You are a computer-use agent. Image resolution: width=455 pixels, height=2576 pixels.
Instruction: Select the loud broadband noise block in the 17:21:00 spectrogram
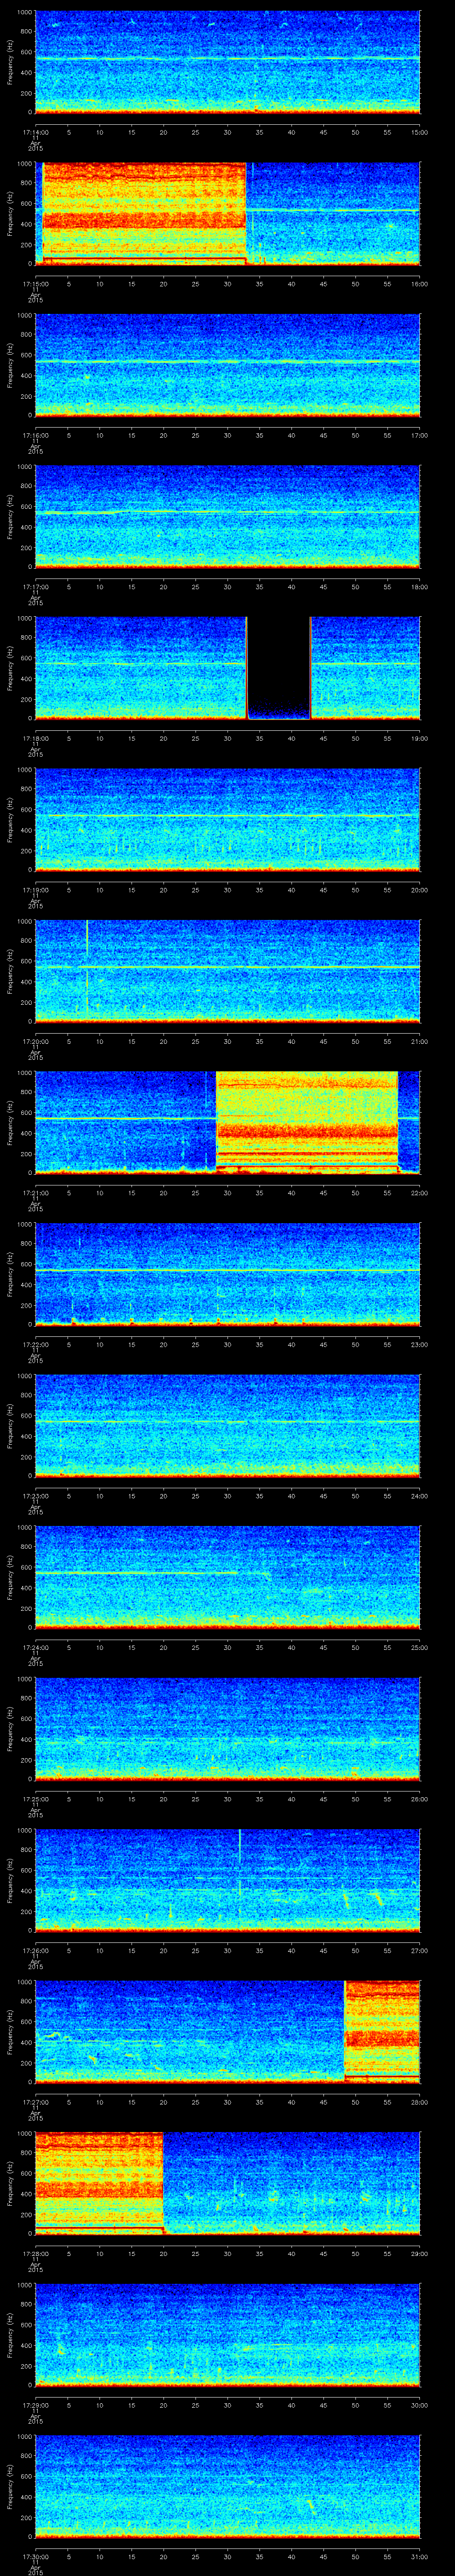pos(307,1122)
